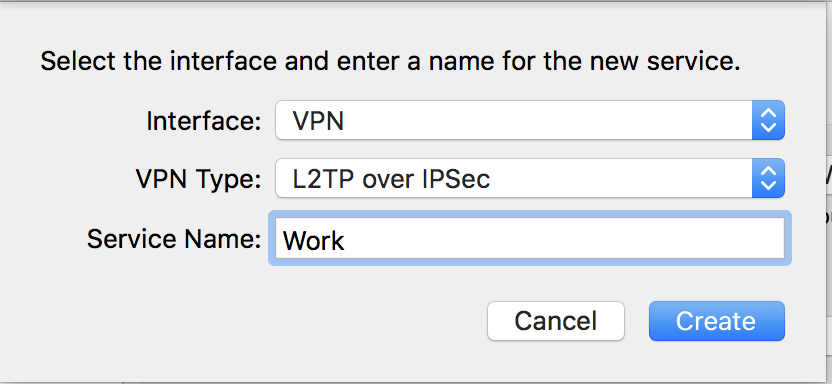This screenshot has height=384, width=832.
Task: Click the blue arrows on Interface popup
Action: 768,120
